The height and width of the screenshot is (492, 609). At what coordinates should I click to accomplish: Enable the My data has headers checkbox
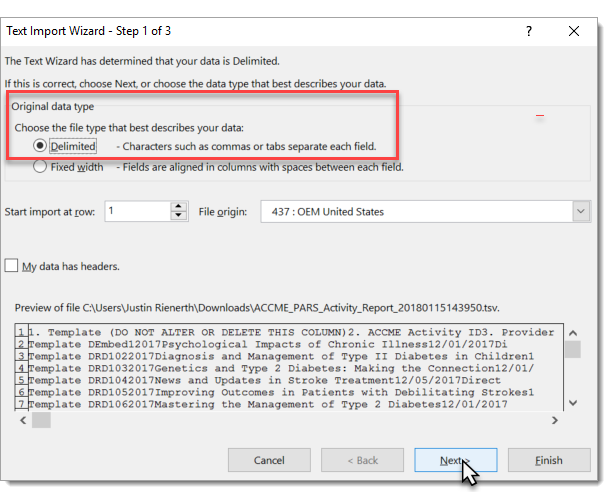(12, 266)
